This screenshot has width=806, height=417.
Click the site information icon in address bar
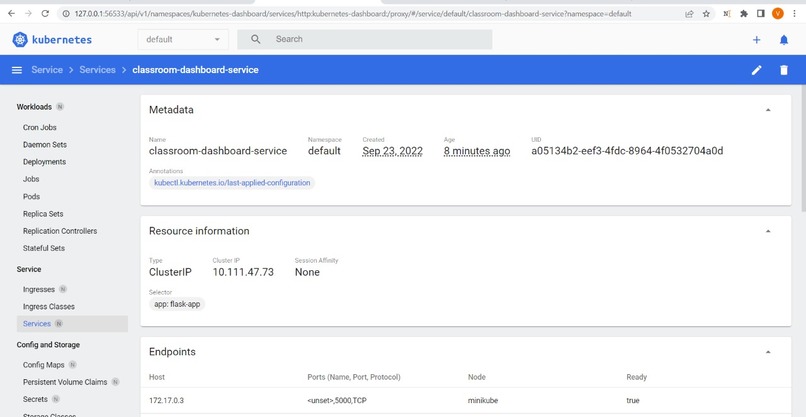click(66, 14)
